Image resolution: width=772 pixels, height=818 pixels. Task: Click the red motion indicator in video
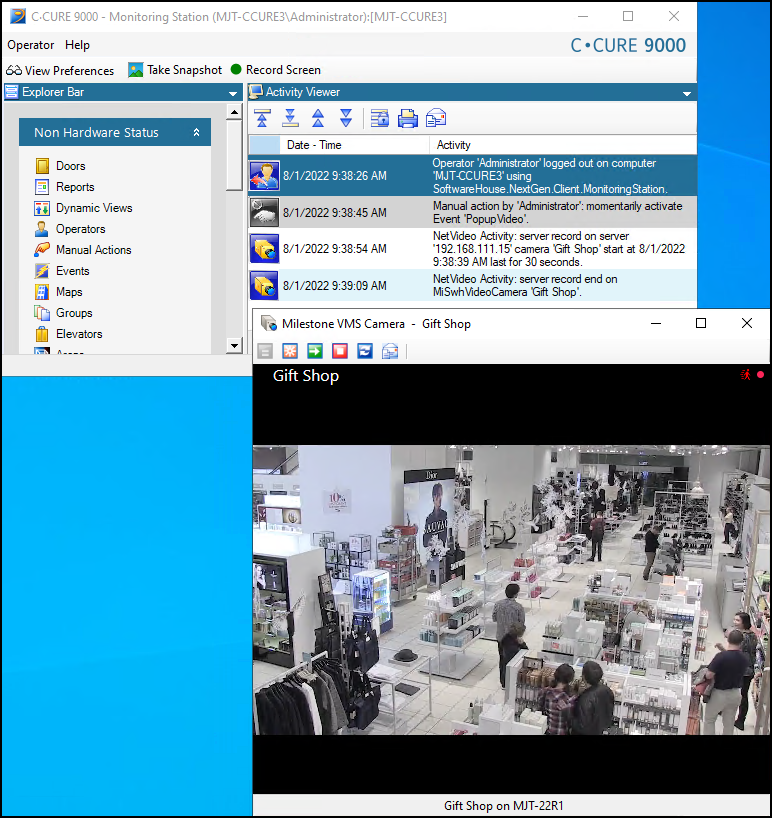coord(746,375)
